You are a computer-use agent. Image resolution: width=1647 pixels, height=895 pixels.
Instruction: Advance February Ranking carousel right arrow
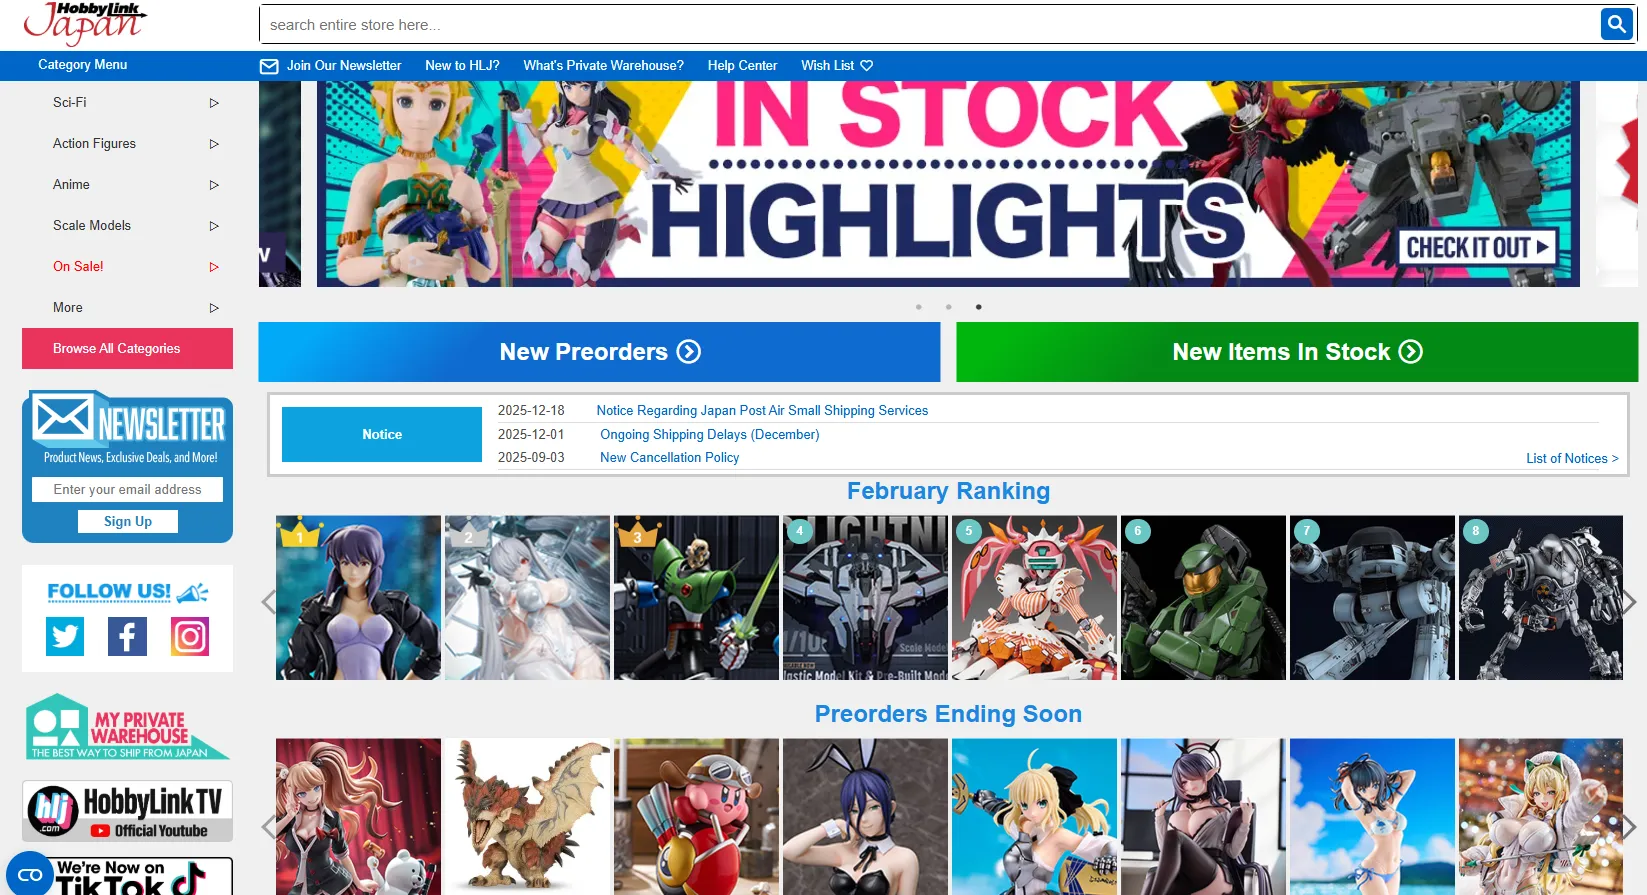point(1629,601)
